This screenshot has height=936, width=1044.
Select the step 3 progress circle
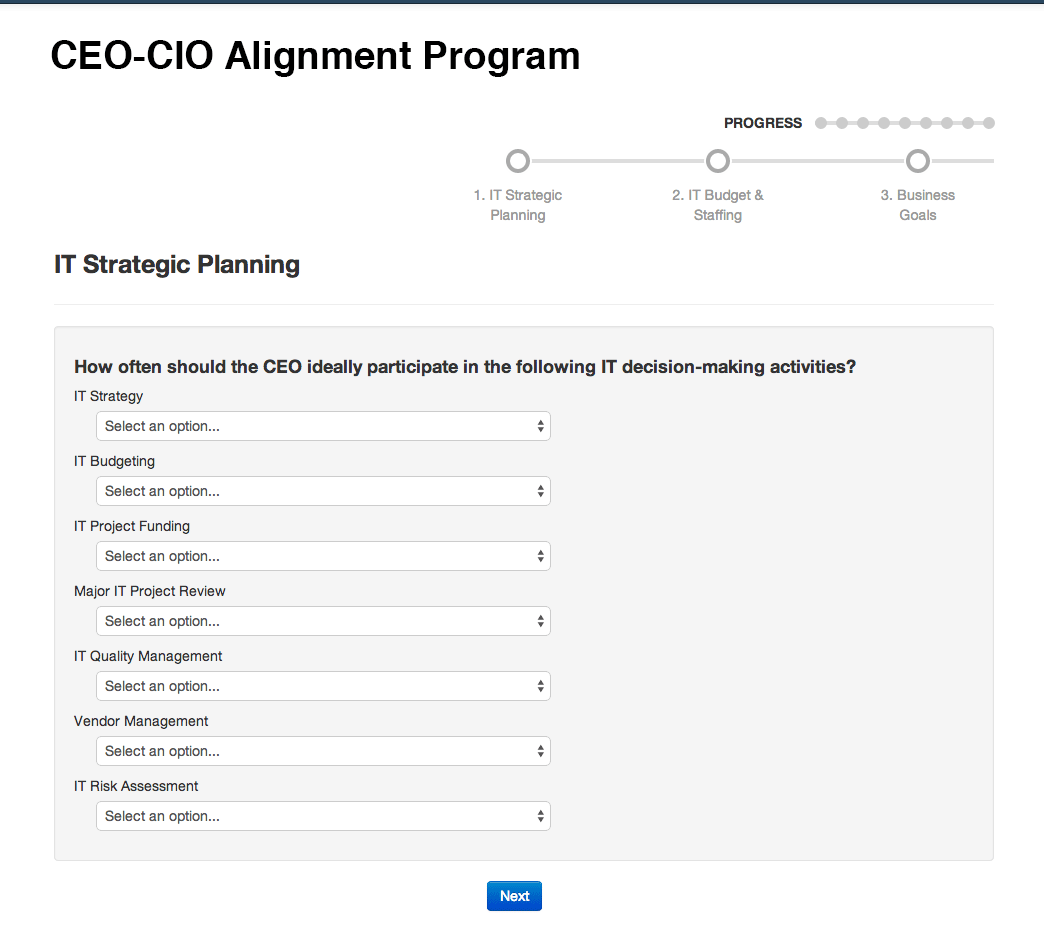pyautogui.click(x=917, y=161)
